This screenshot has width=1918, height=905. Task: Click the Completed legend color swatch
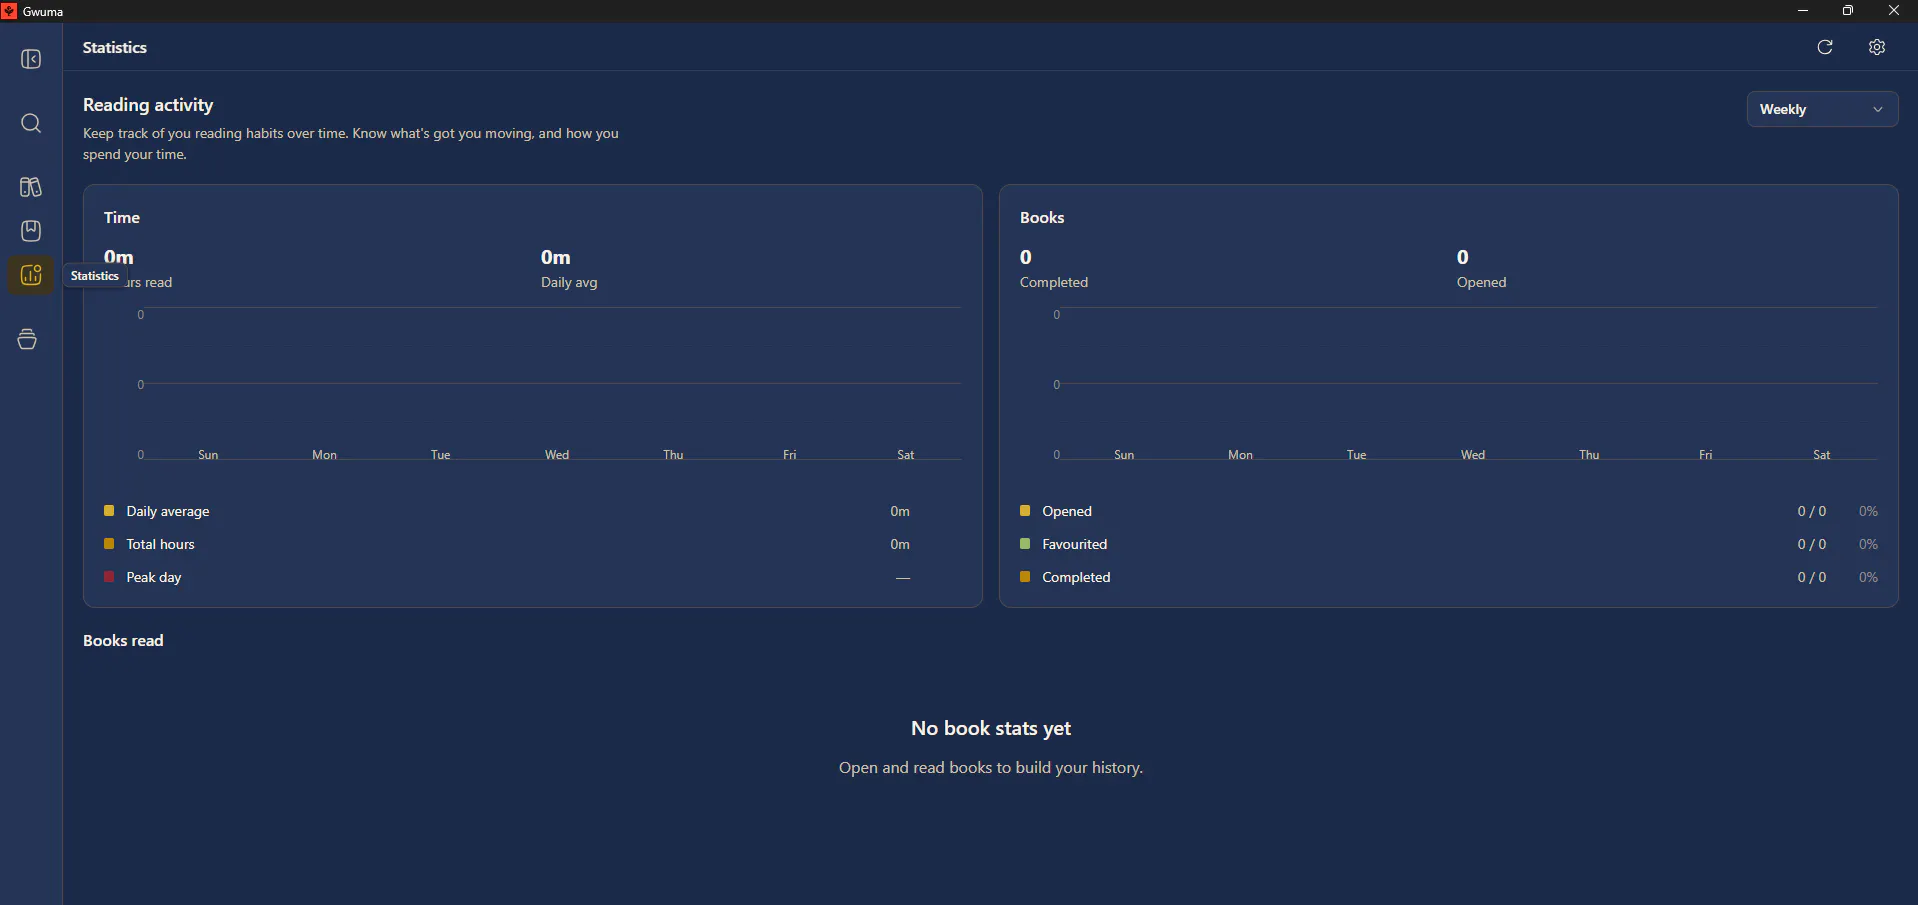click(x=1025, y=577)
